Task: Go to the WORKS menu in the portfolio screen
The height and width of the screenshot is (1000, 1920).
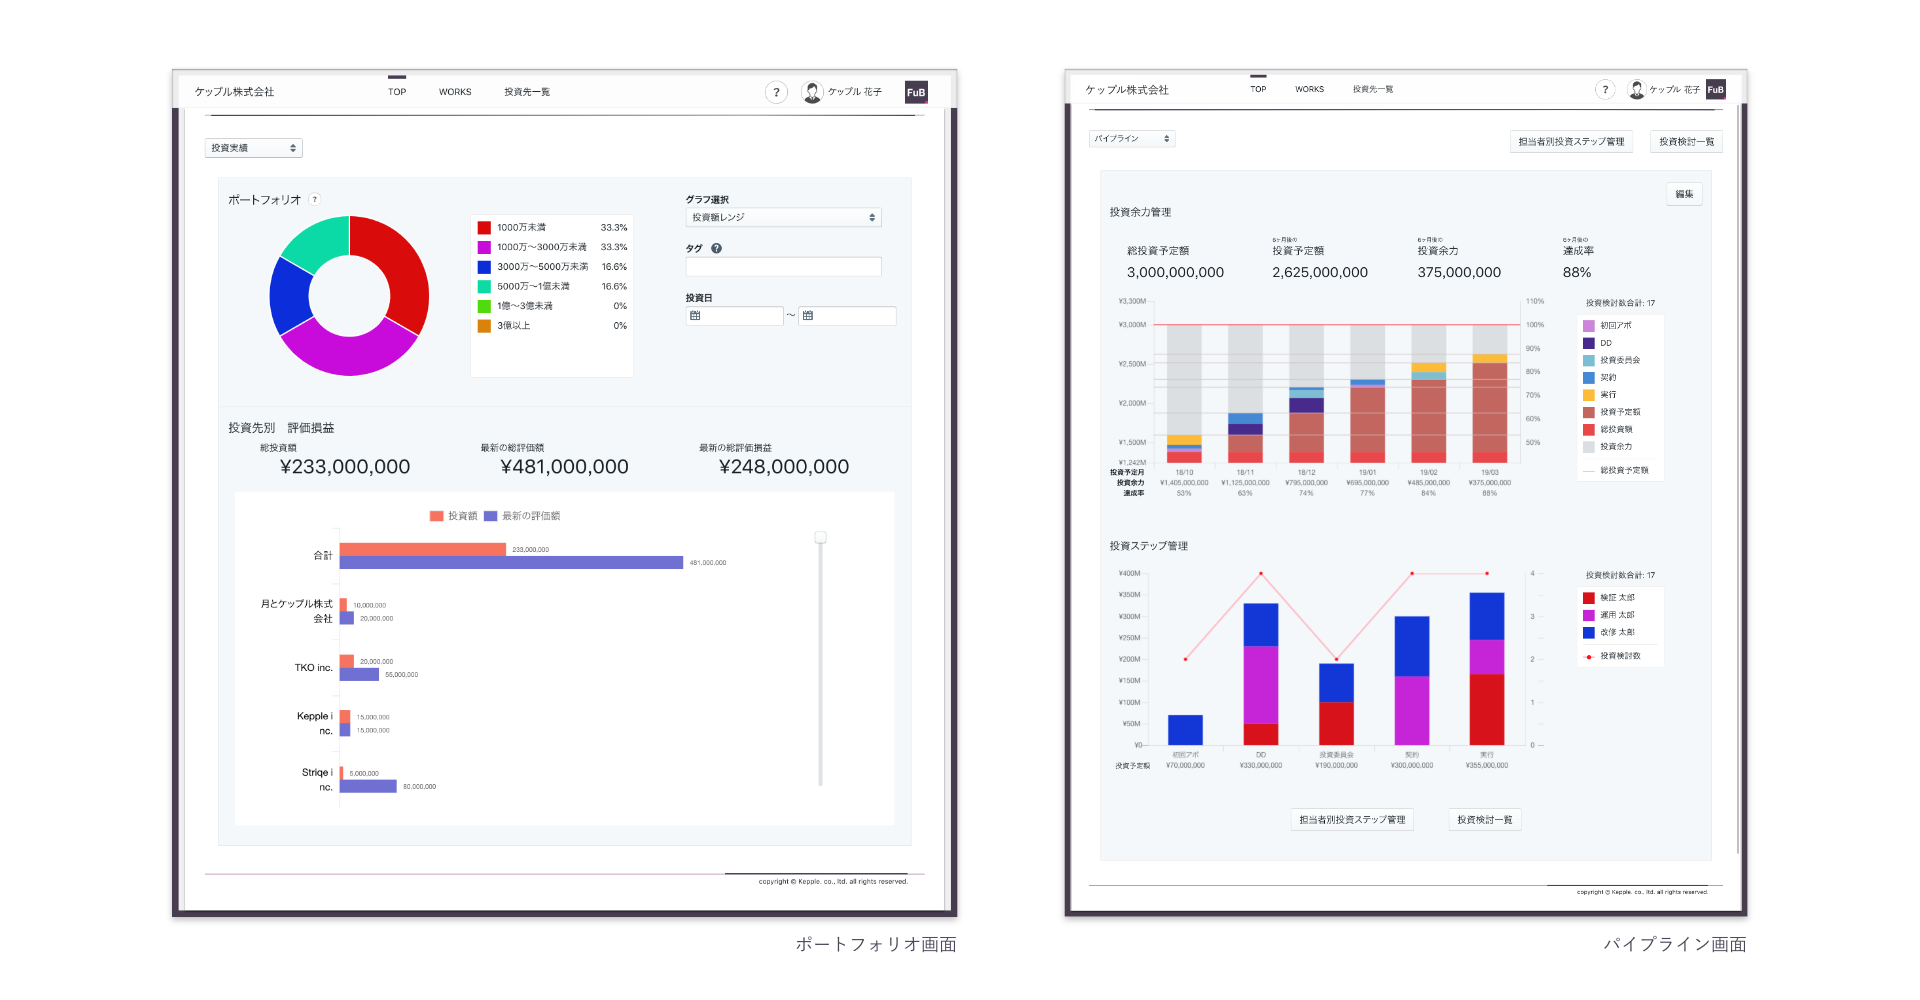Action: pos(455,92)
